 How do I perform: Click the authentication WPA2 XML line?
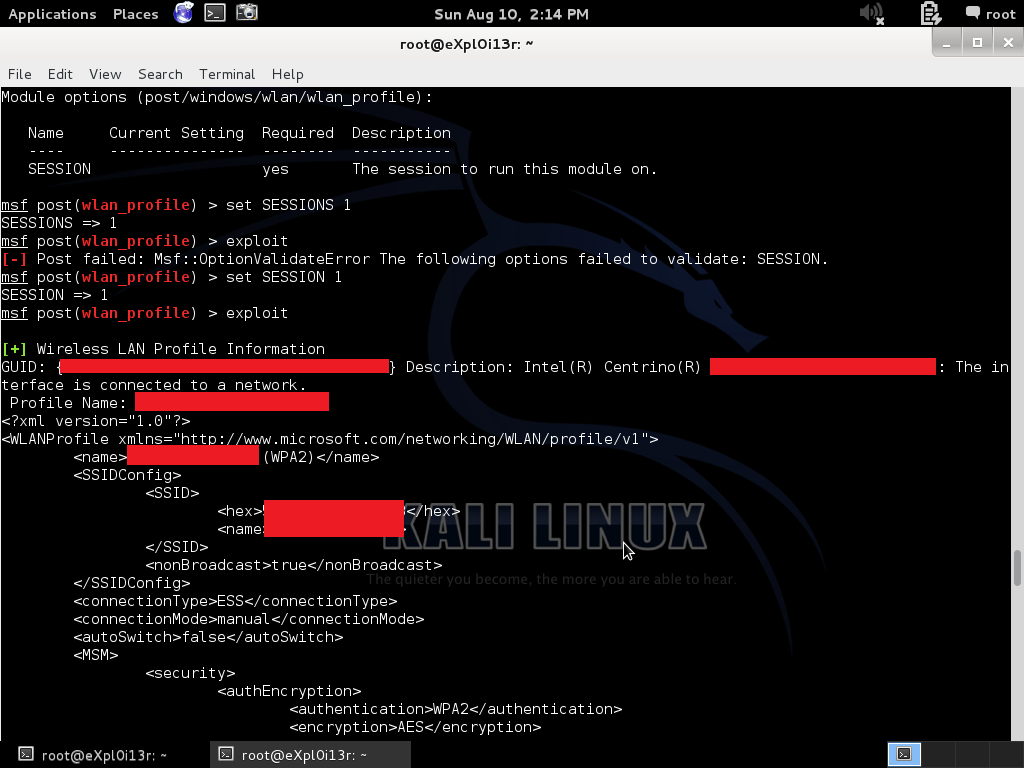(x=456, y=709)
